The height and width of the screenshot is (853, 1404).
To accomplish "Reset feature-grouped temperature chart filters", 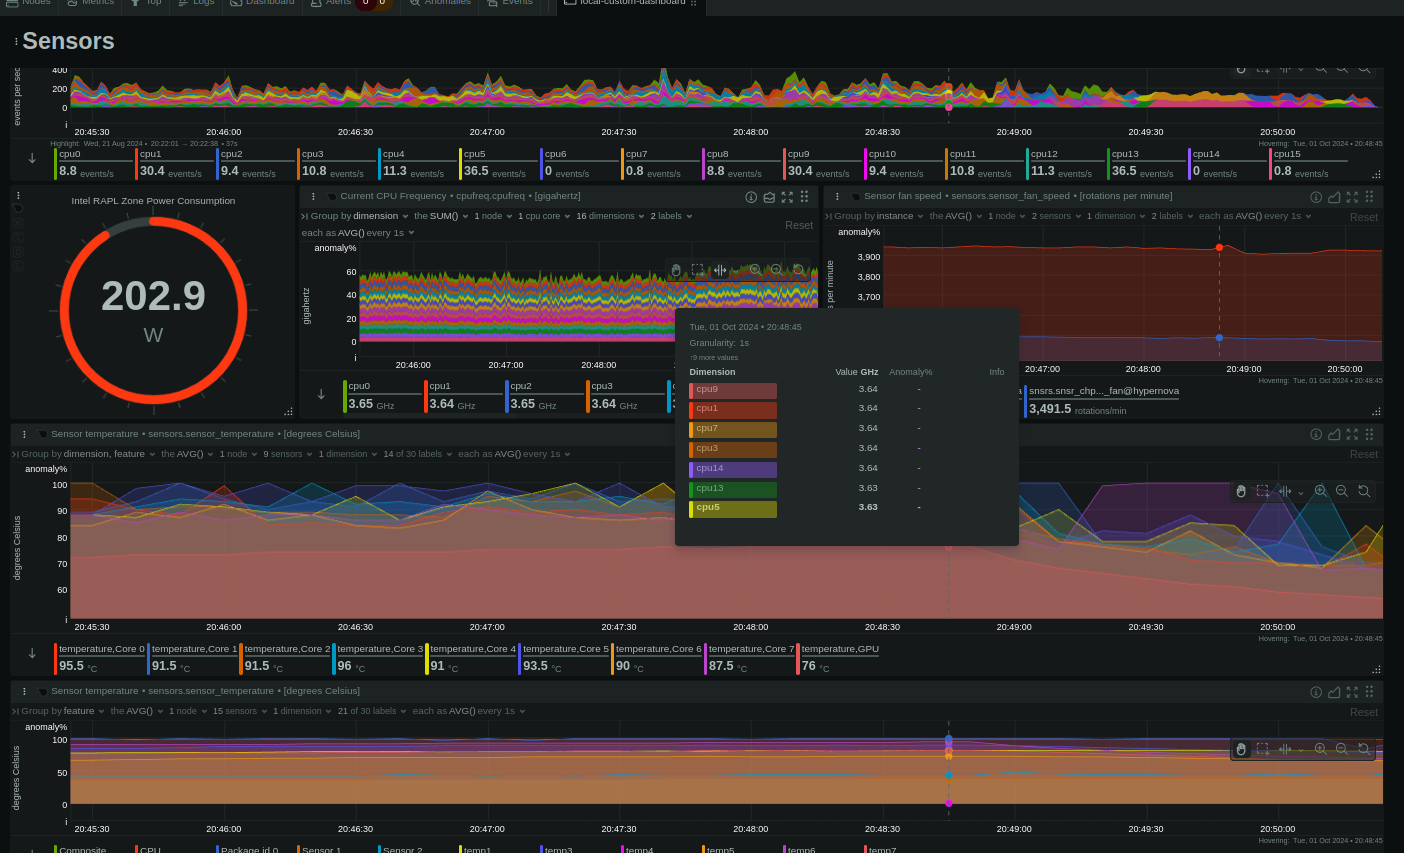I will pyautogui.click(x=1364, y=712).
